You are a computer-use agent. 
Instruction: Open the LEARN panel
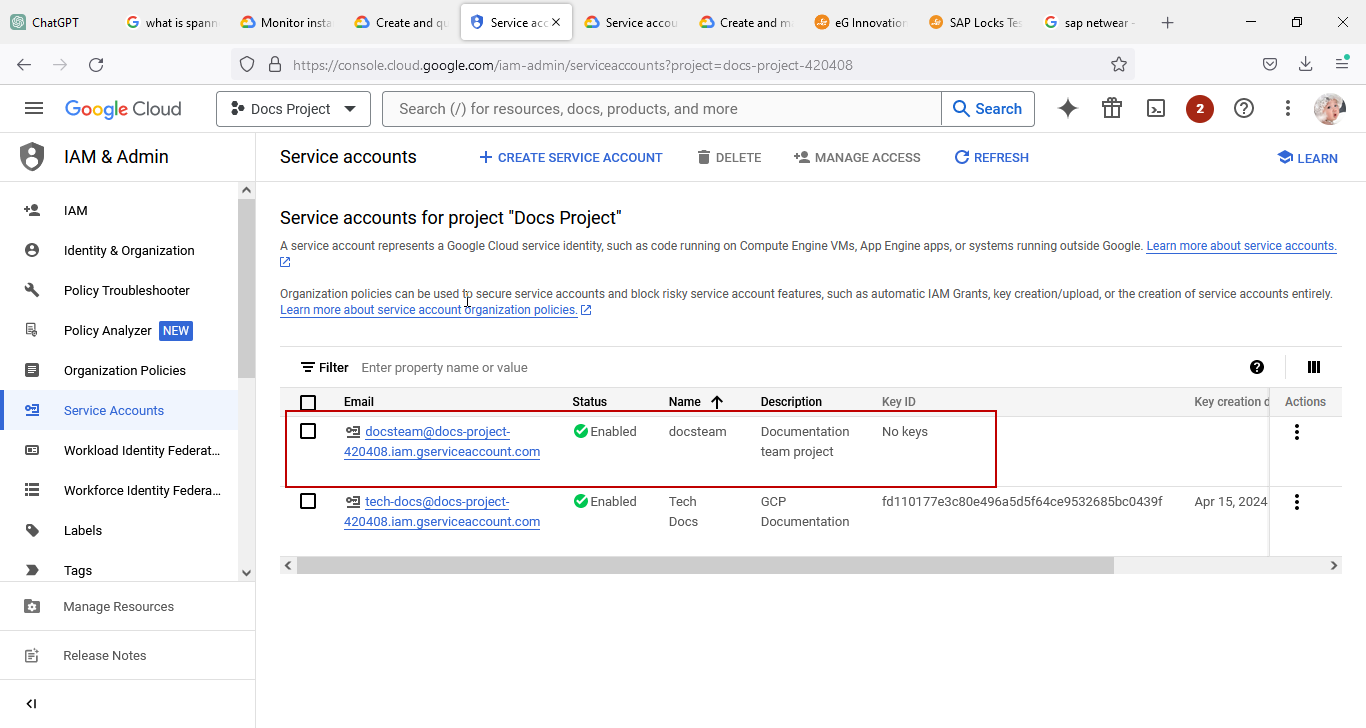coord(1307,158)
